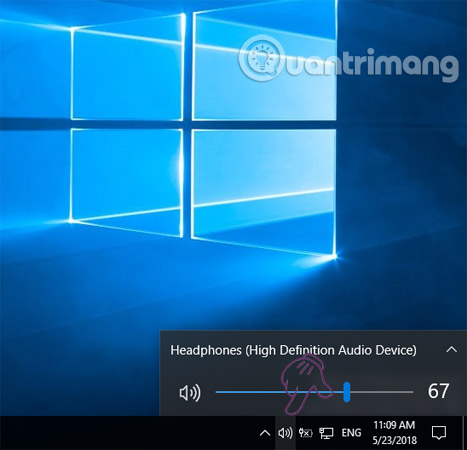Show hidden system tray icons
Viewport: 467px width, 450px height.
click(265, 433)
